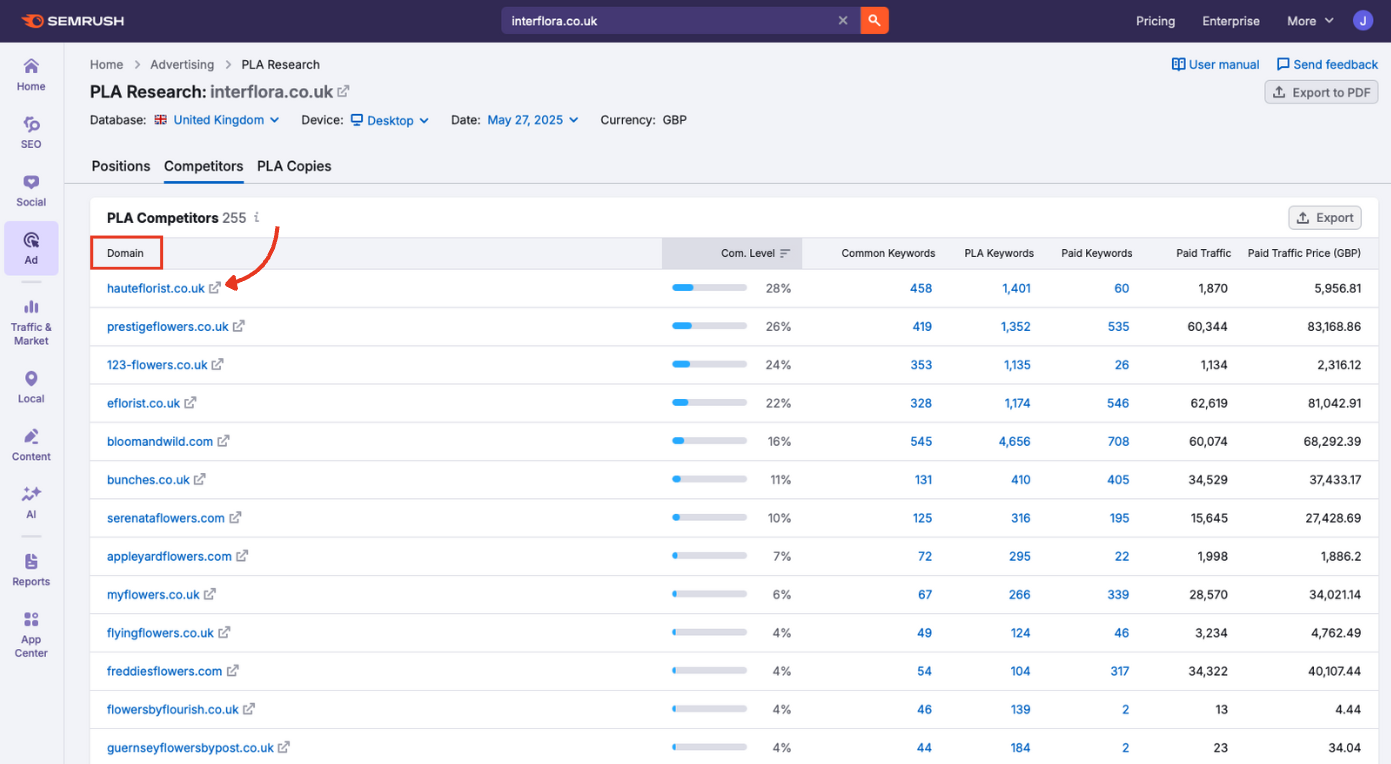1391x764 pixels.
Task: Change the date May 27, 2025 dropdown
Action: tap(532, 120)
